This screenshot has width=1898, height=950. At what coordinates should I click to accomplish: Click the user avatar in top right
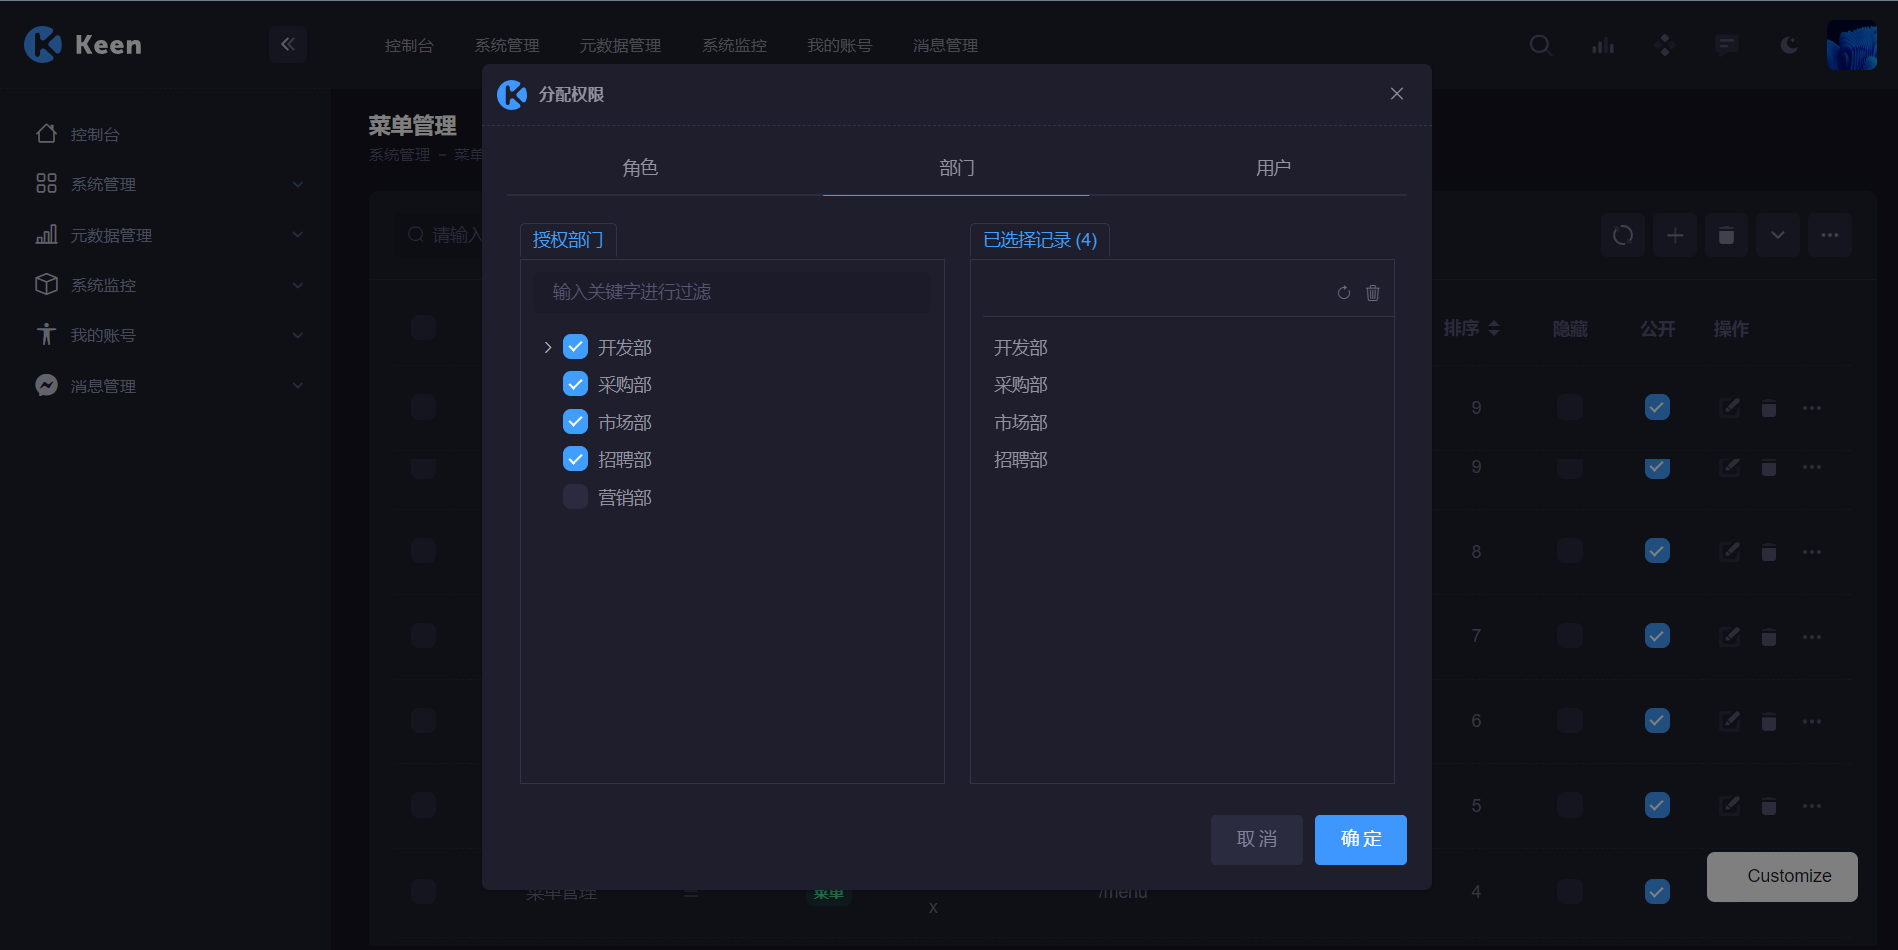(1851, 45)
